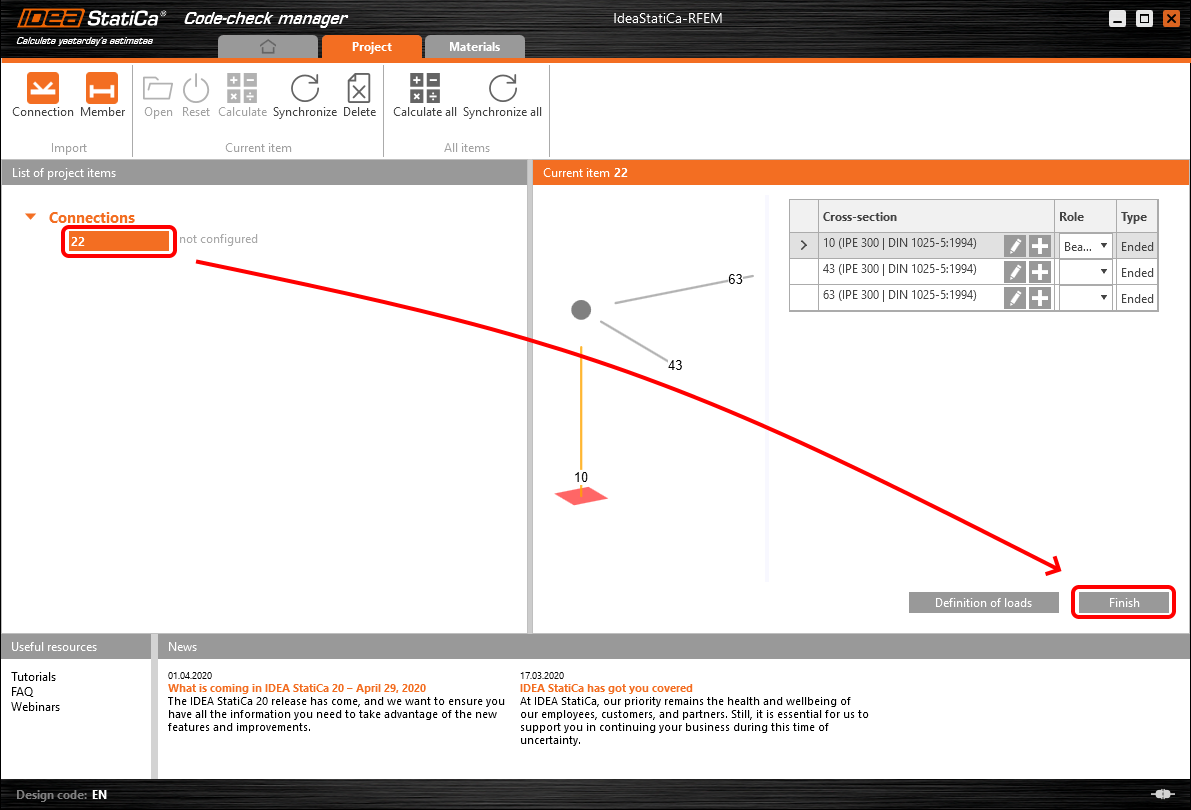Open 'IDEA StatiCa has got you covered' news

(x=606, y=688)
